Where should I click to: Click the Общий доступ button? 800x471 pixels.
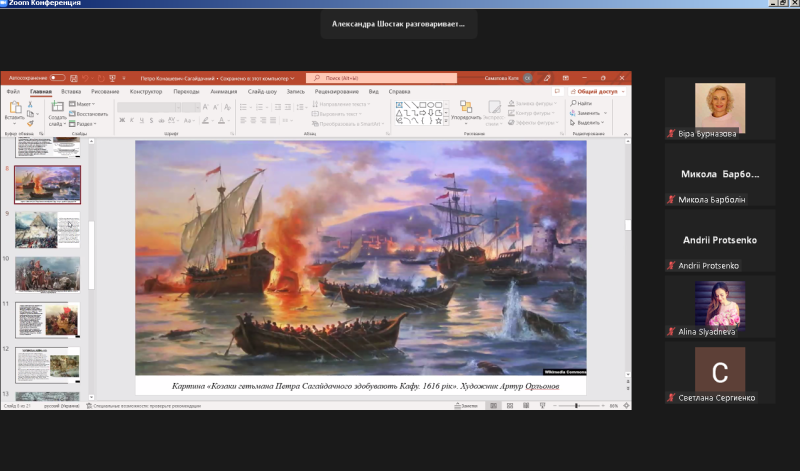tap(597, 91)
